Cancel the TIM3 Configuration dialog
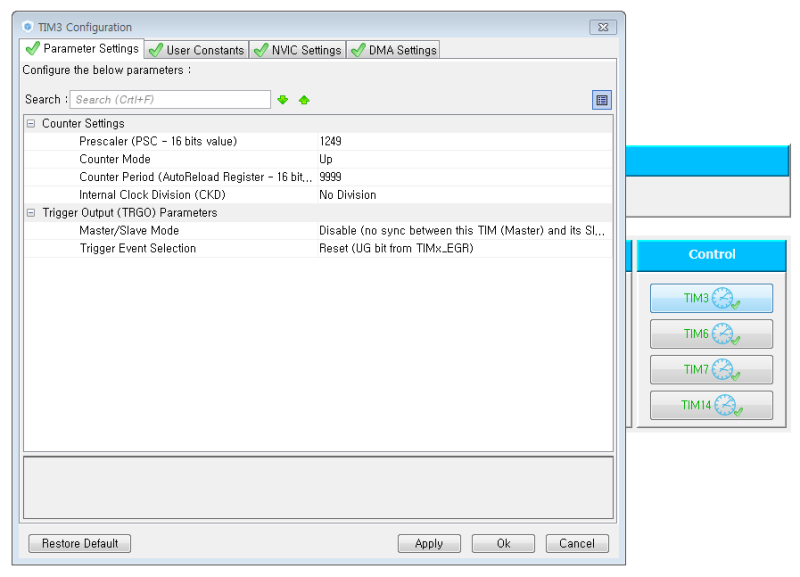800x577 pixels. coord(577,543)
